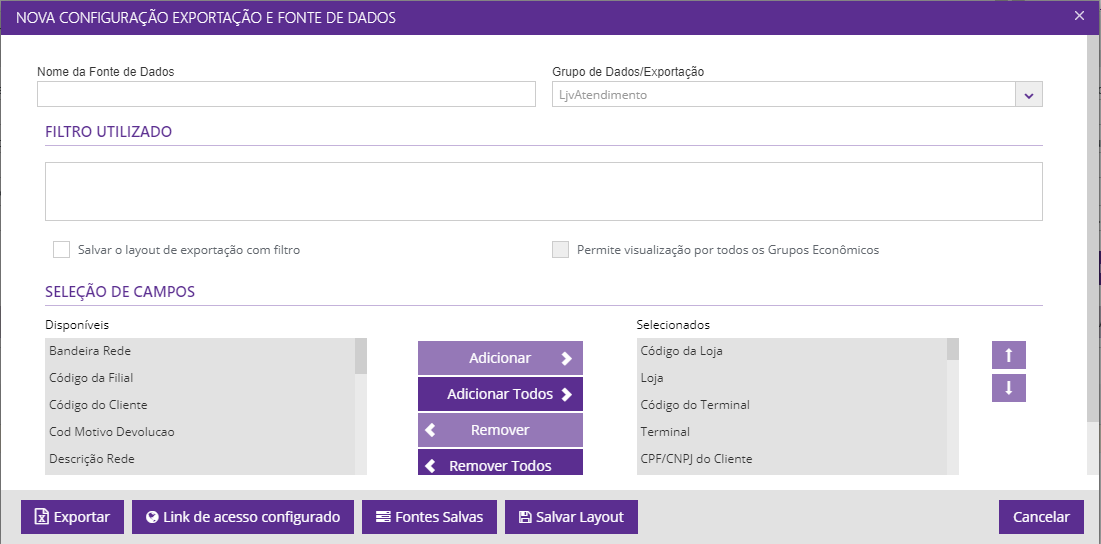Click Adicionar to add the field
The width and height of the screenshot is (1101, 544).
tap(500, 358)
